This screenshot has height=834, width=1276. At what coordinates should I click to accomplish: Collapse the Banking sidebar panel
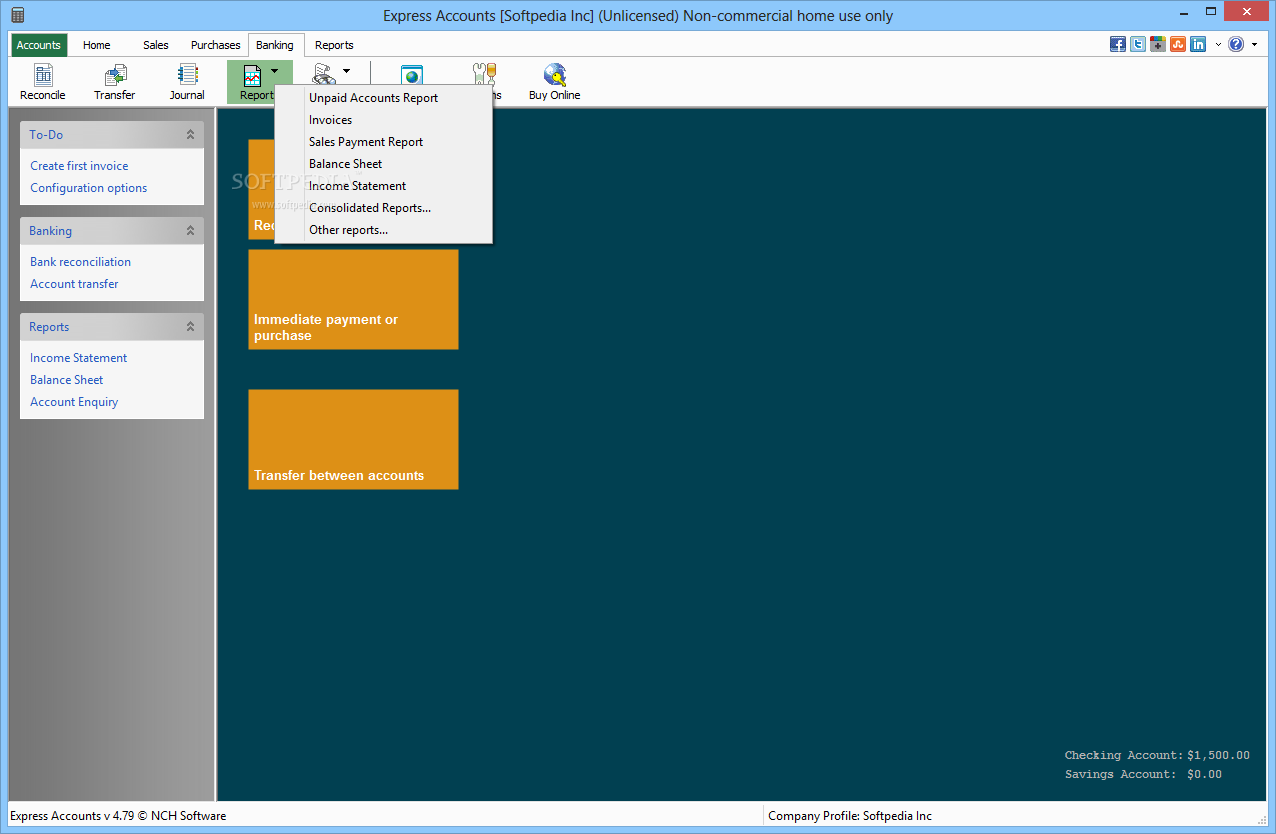(x=190, y=230)
